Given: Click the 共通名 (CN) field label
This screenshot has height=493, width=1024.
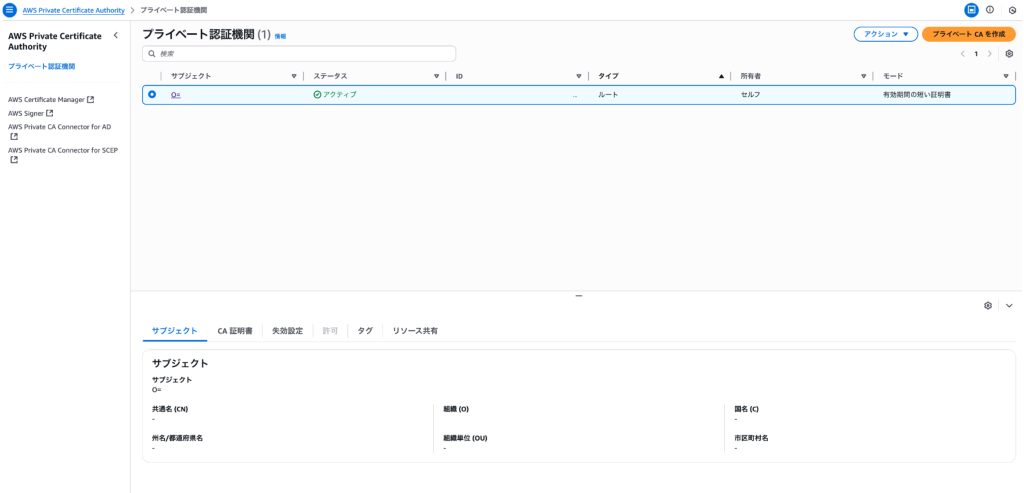Looking at the screenshot, I should (x=170, y=409).
